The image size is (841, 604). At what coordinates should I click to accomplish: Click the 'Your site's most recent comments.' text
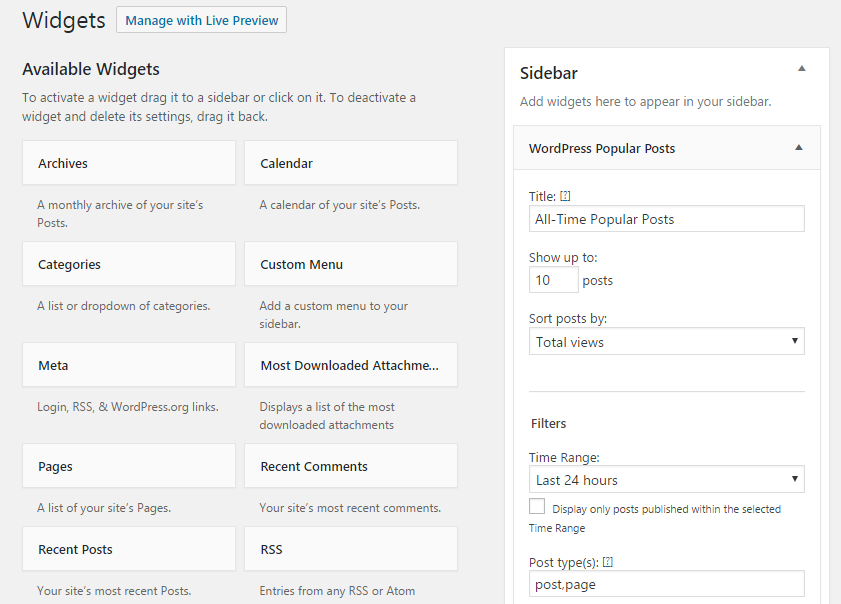pyautogui.click(x=350, y=507)
